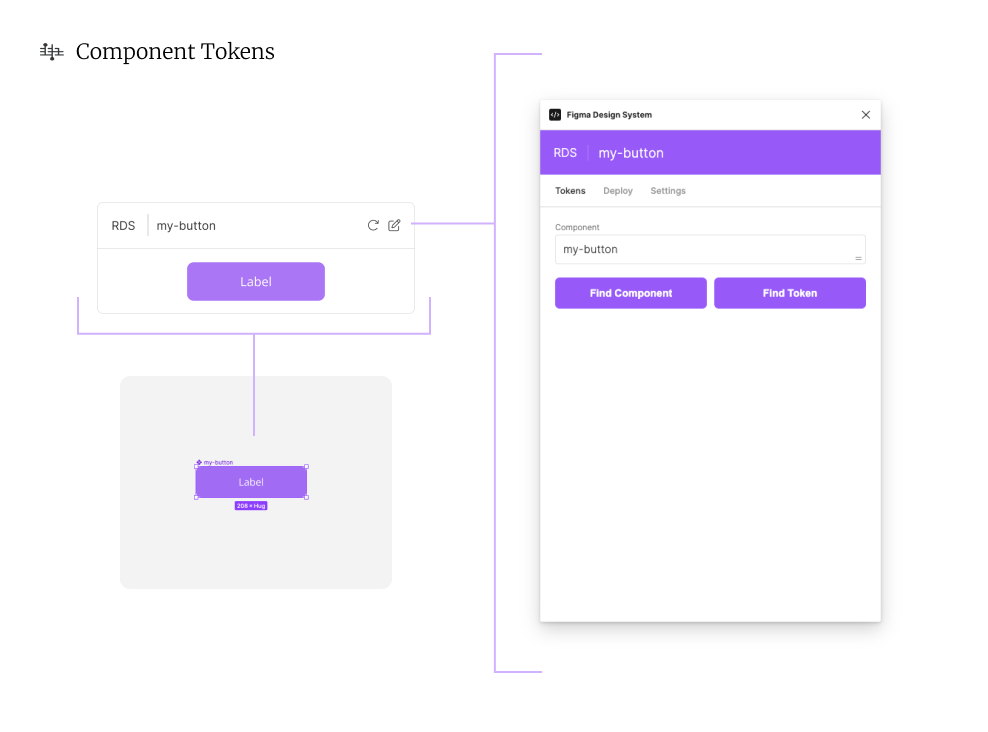Click the Find Component button
This screenshot has width=988, height=732.
(x=631, y=293)
